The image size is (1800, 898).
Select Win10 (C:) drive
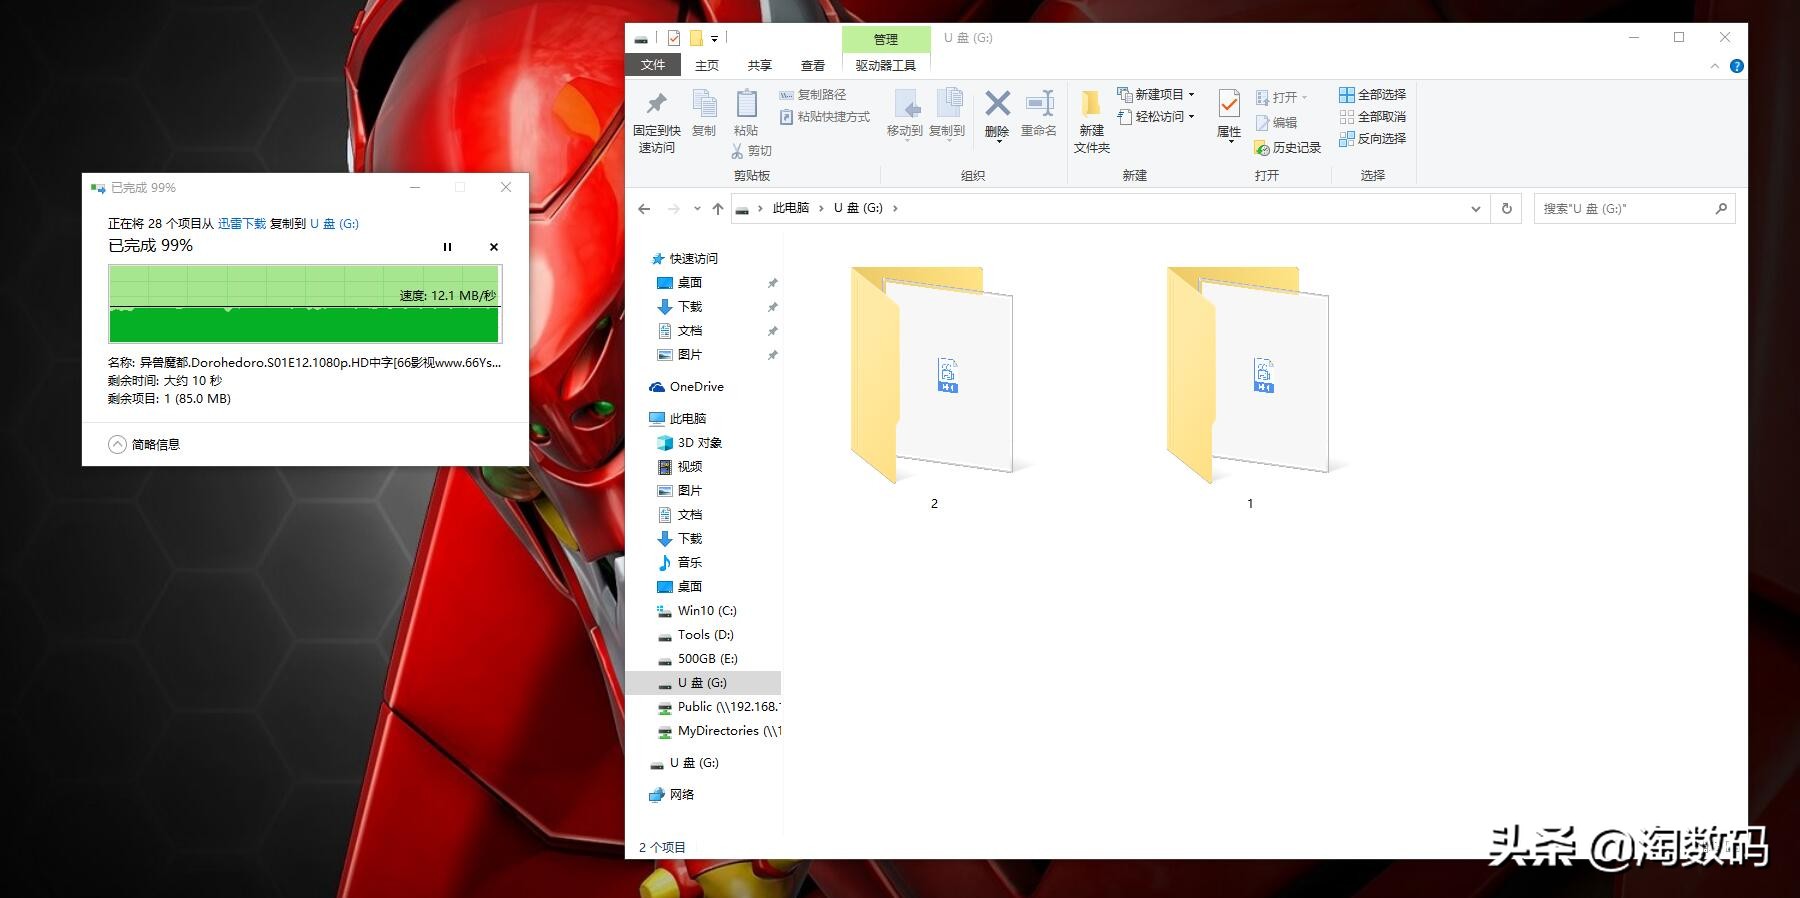pos(697,611)
